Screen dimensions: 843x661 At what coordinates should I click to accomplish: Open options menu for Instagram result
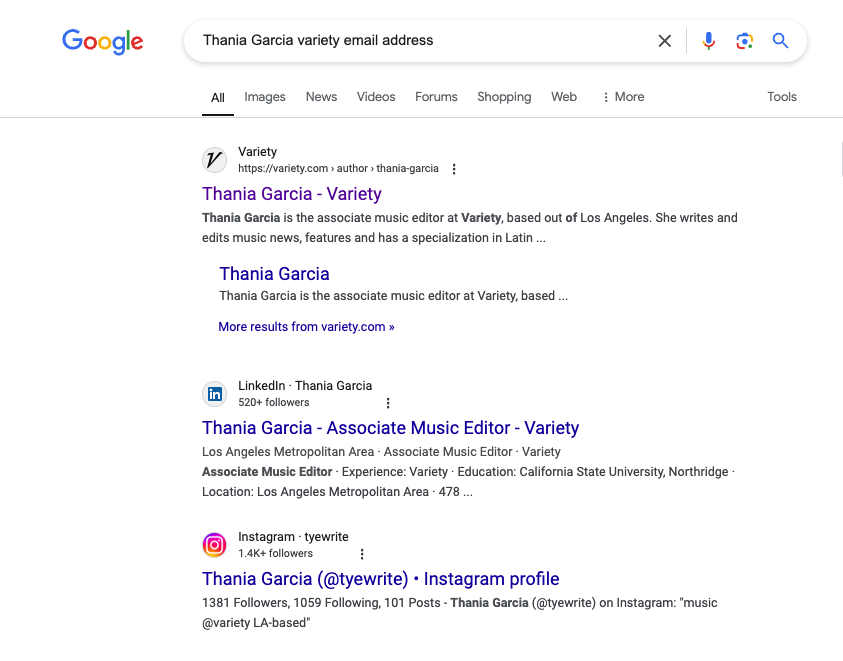[x=362, y=554]
